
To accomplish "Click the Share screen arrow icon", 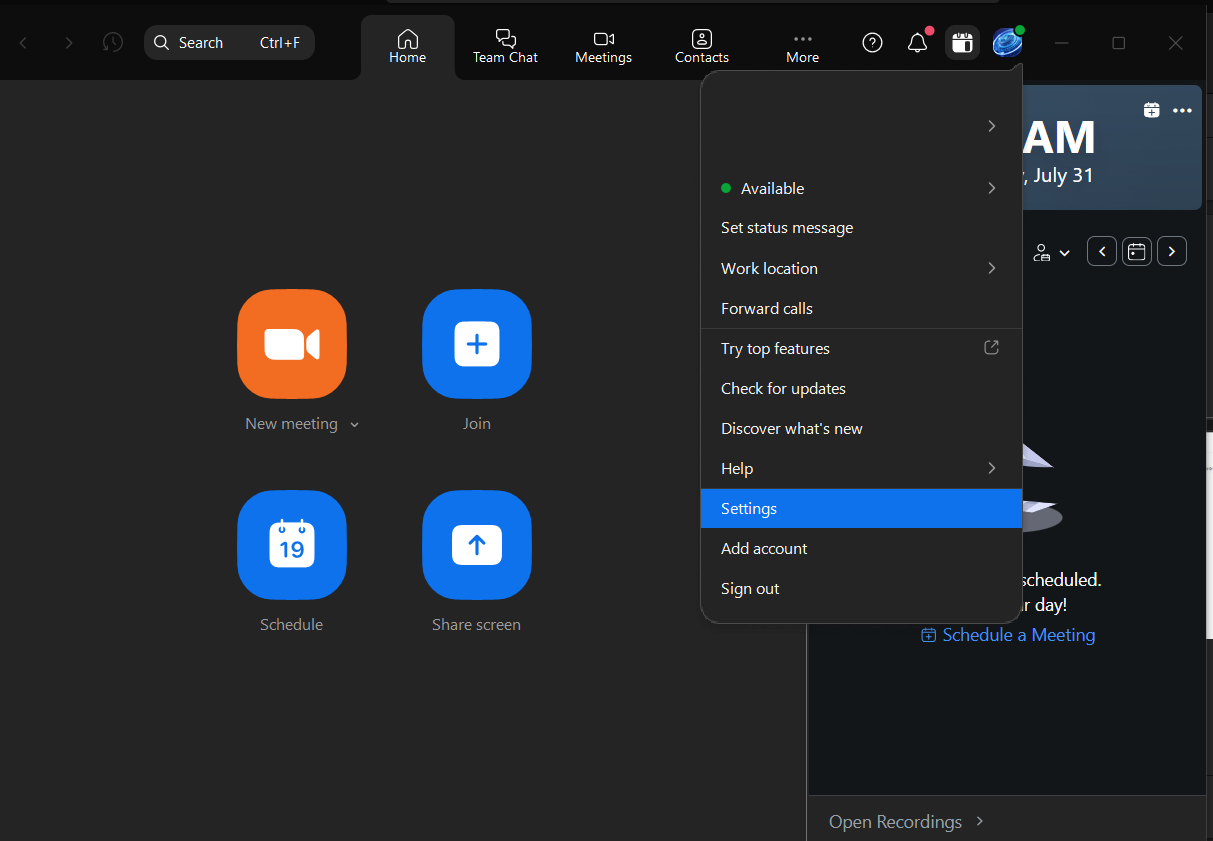I will click(476, 545).
